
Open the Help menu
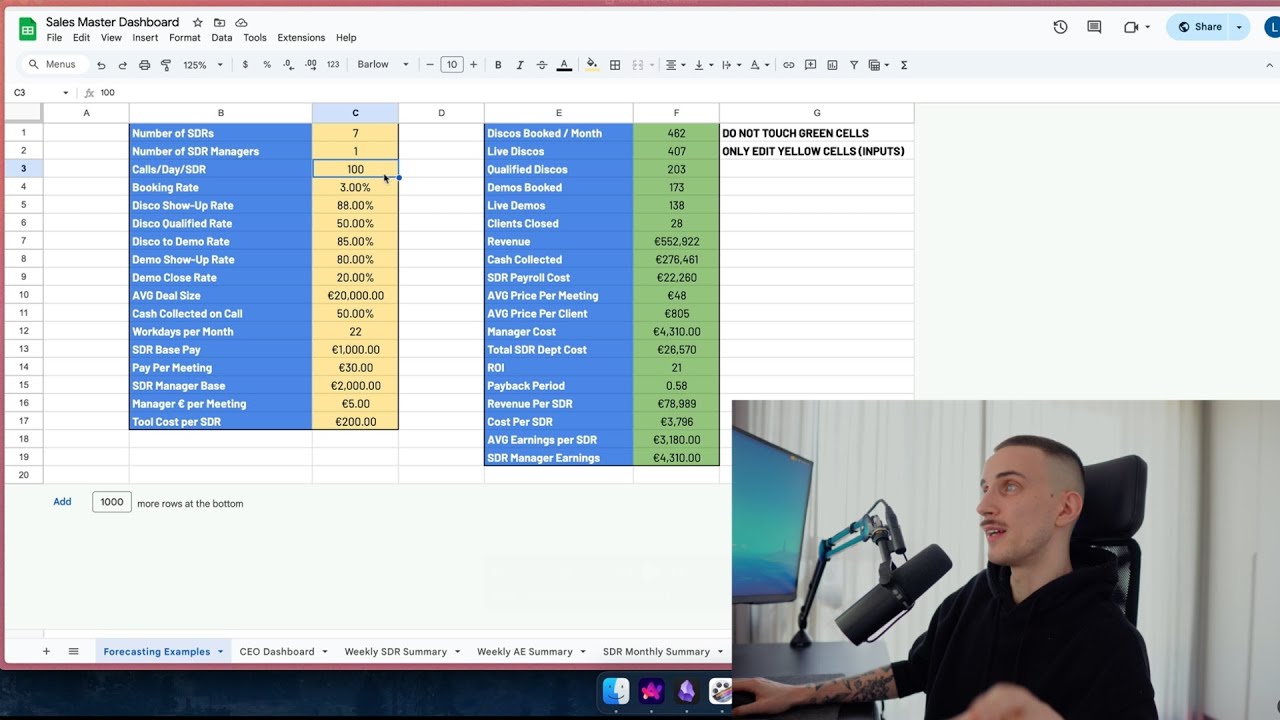(346, 38)
